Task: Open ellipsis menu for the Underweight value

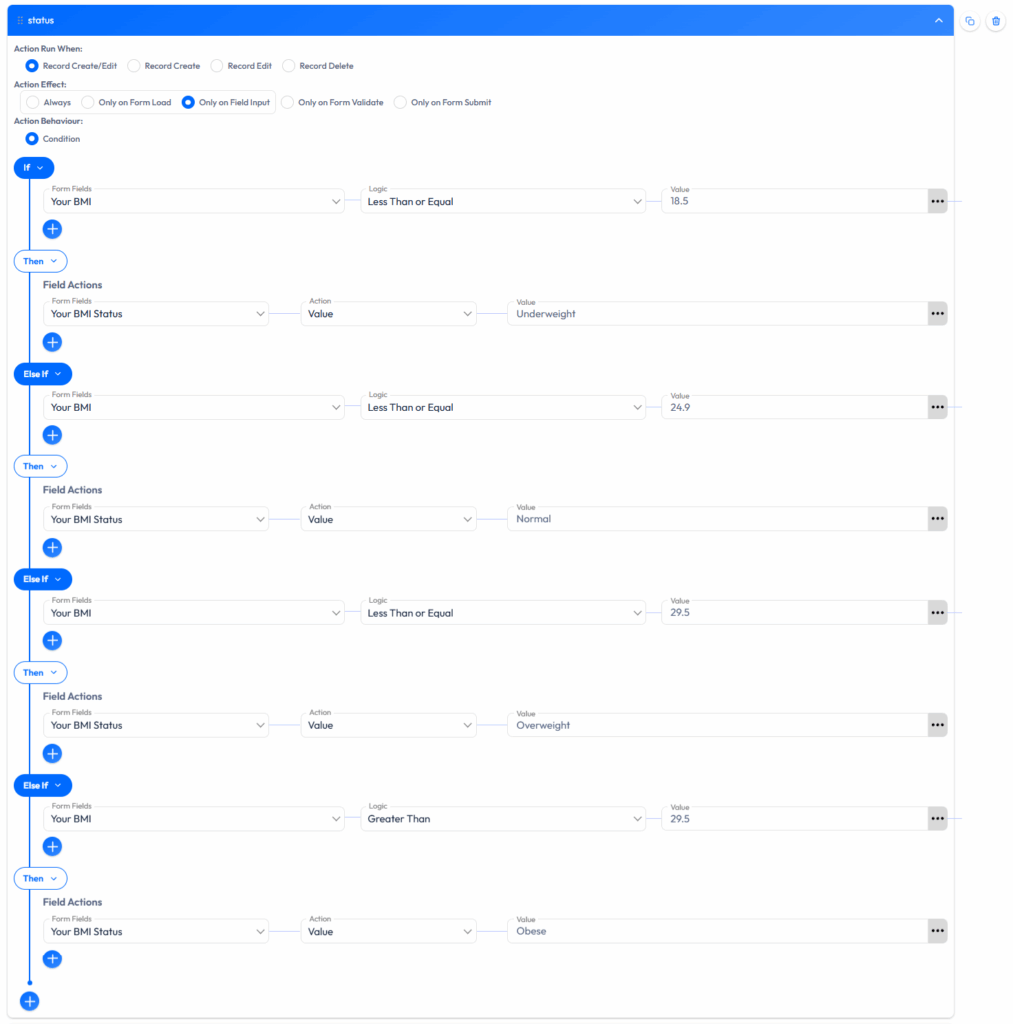Action: [937, 314]
